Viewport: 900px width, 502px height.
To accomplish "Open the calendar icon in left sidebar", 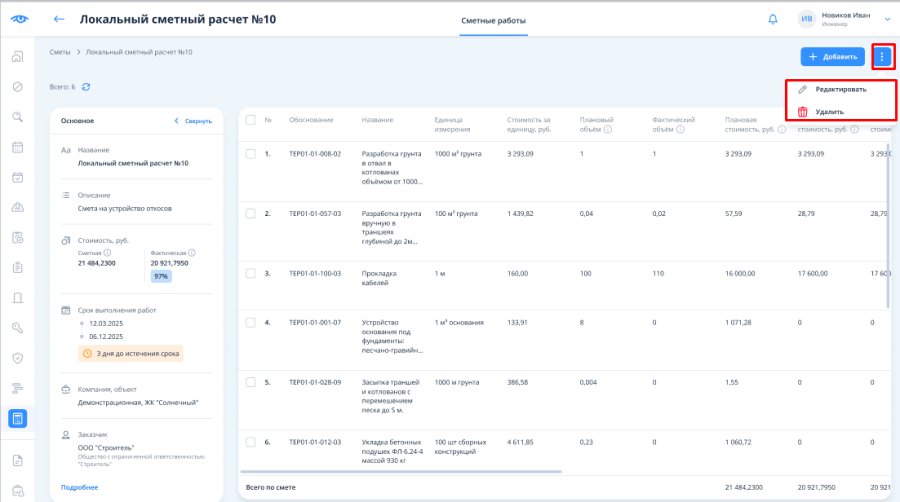I will click(18, 147).
